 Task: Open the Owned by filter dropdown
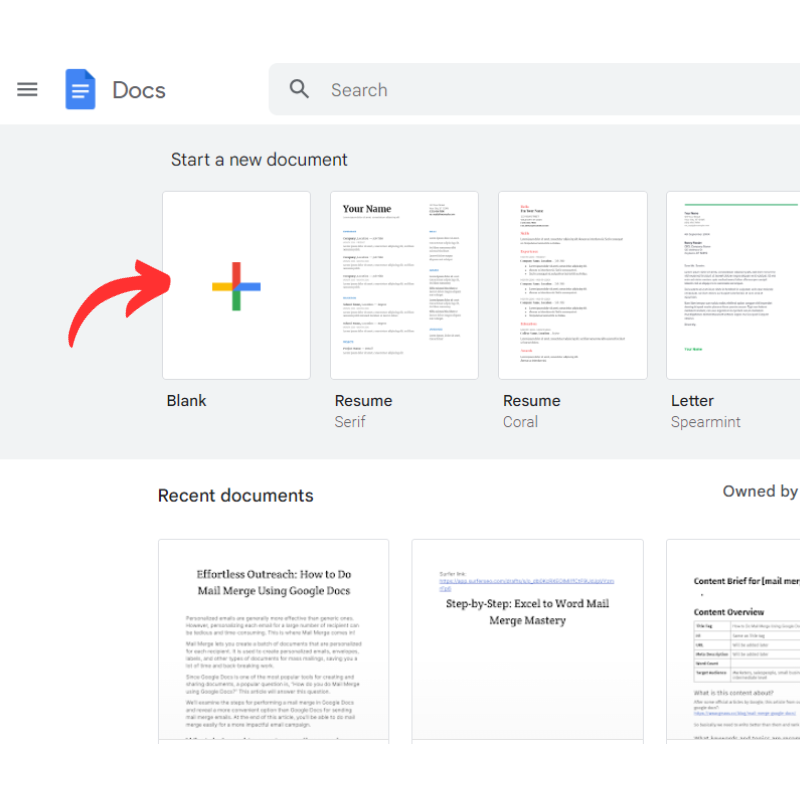(761, 491)
